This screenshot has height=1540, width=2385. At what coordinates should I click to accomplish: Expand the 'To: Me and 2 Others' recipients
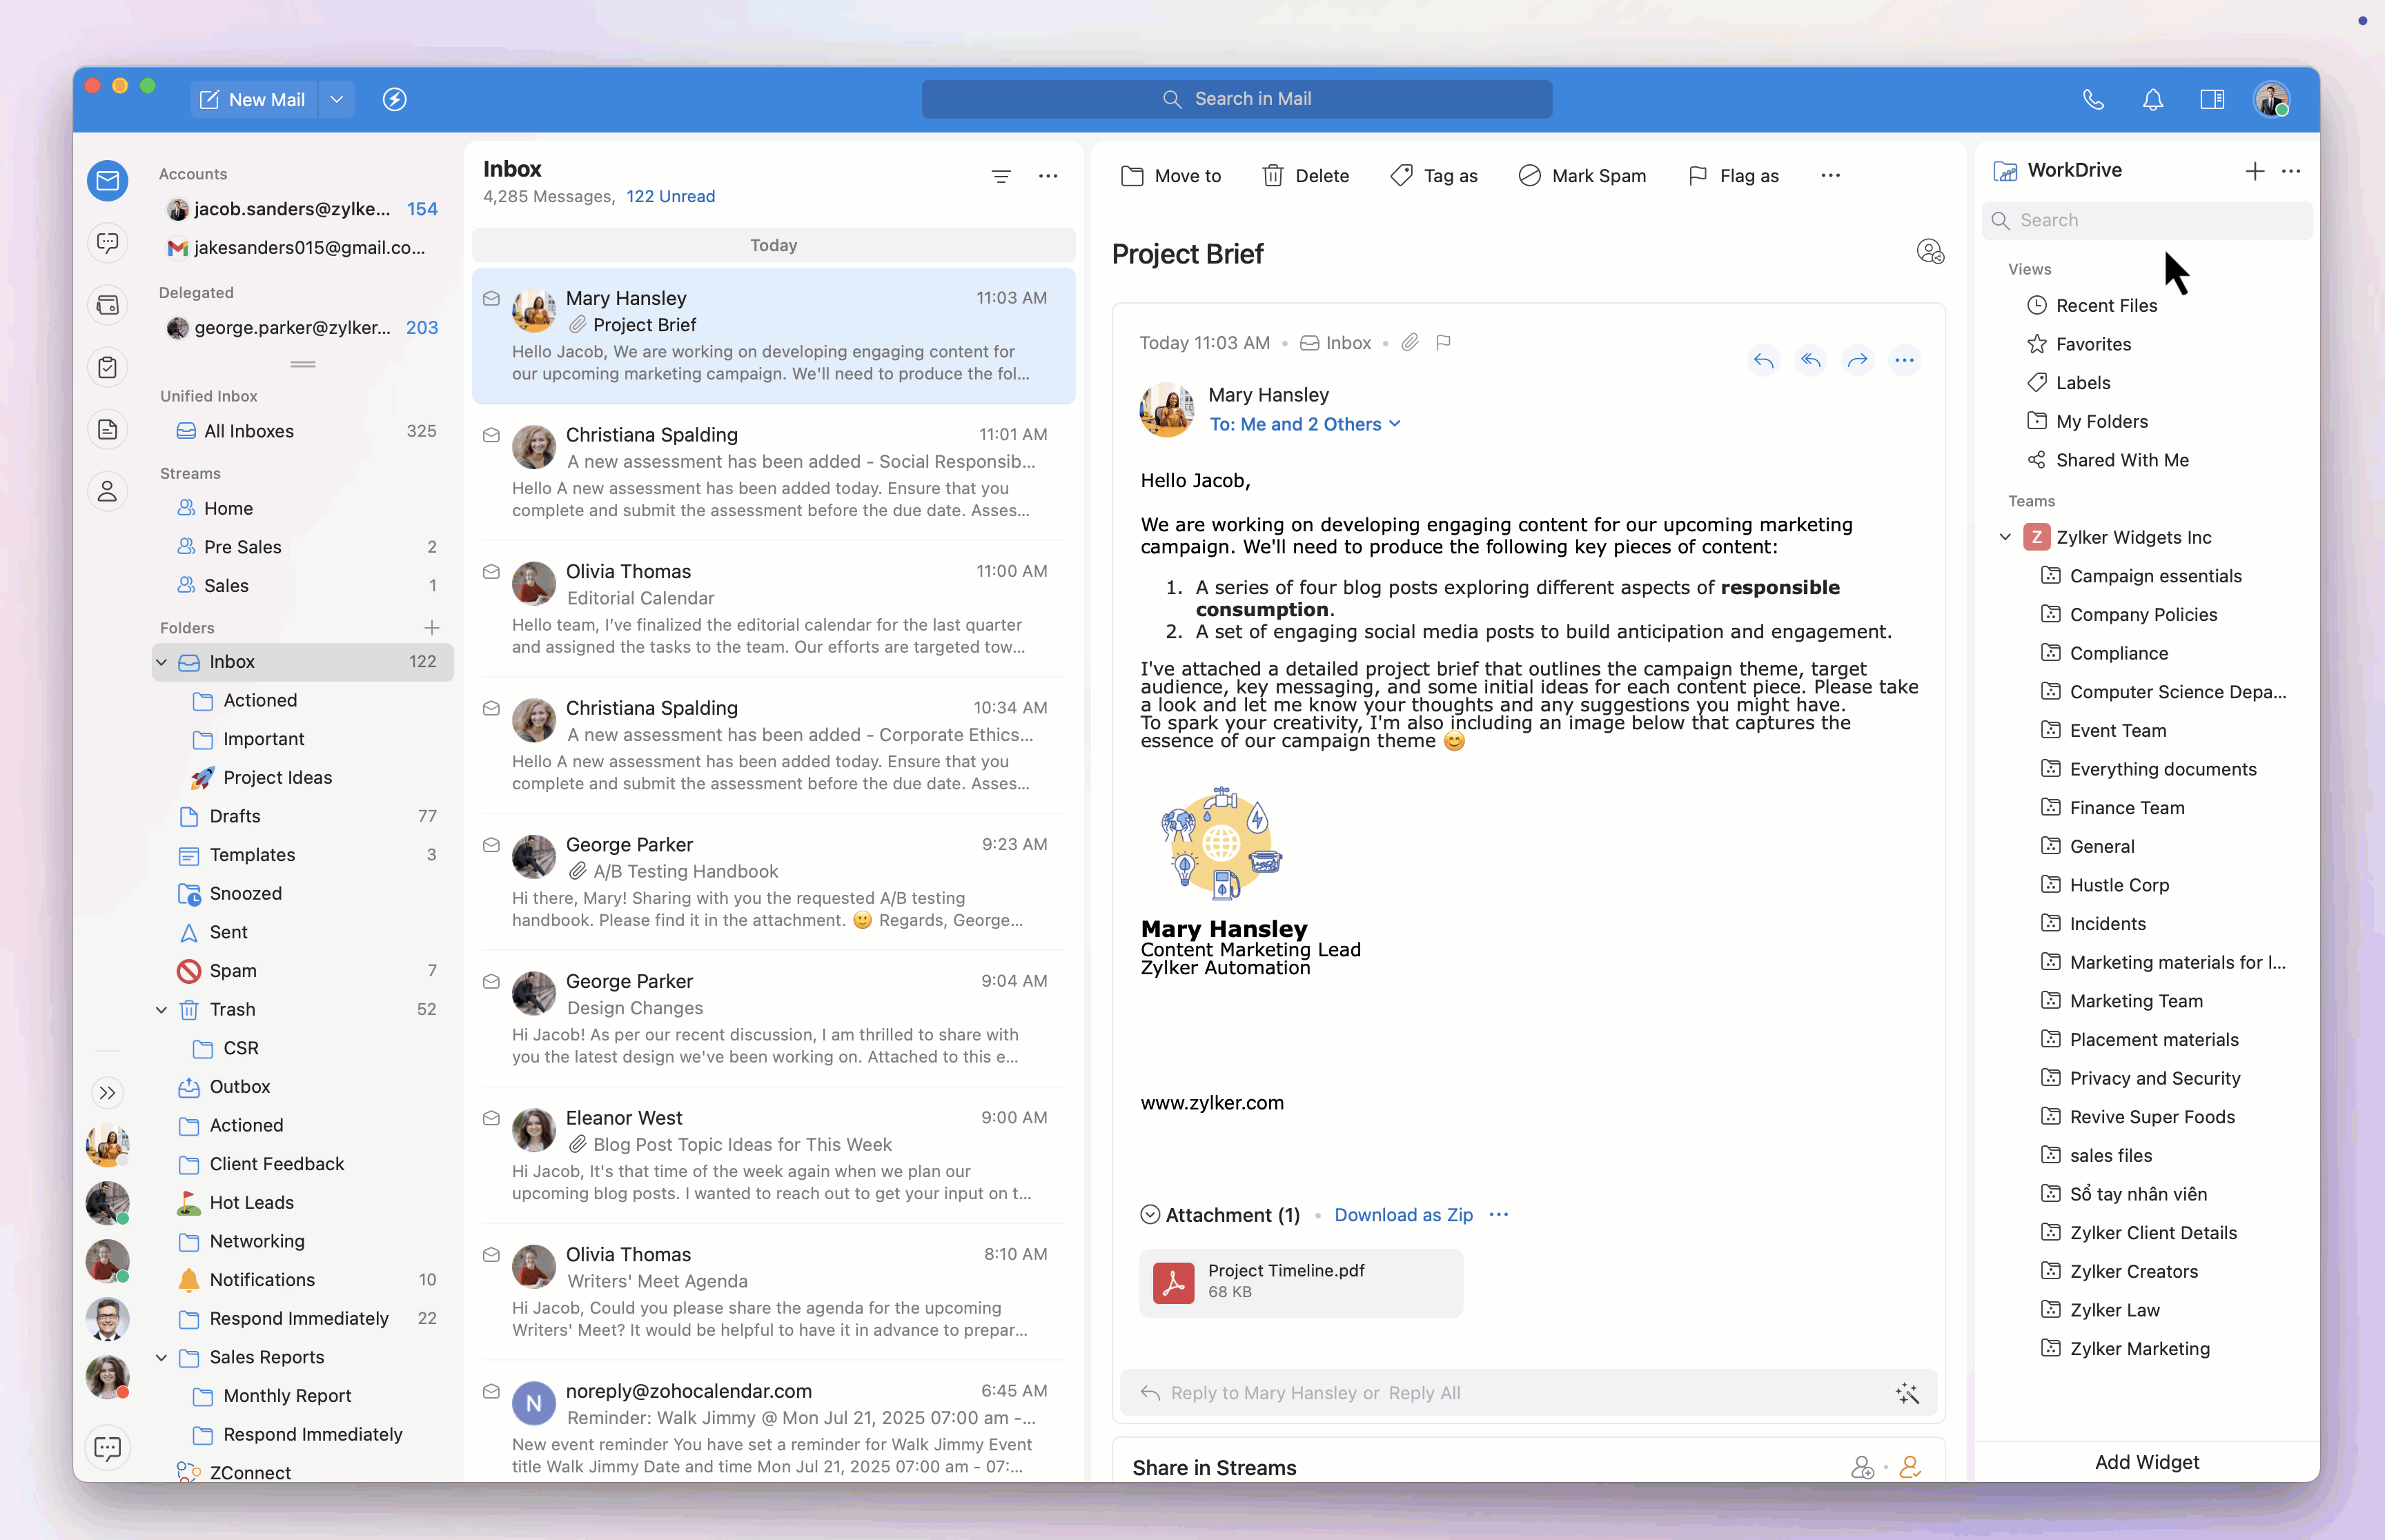coord(1304,424)
